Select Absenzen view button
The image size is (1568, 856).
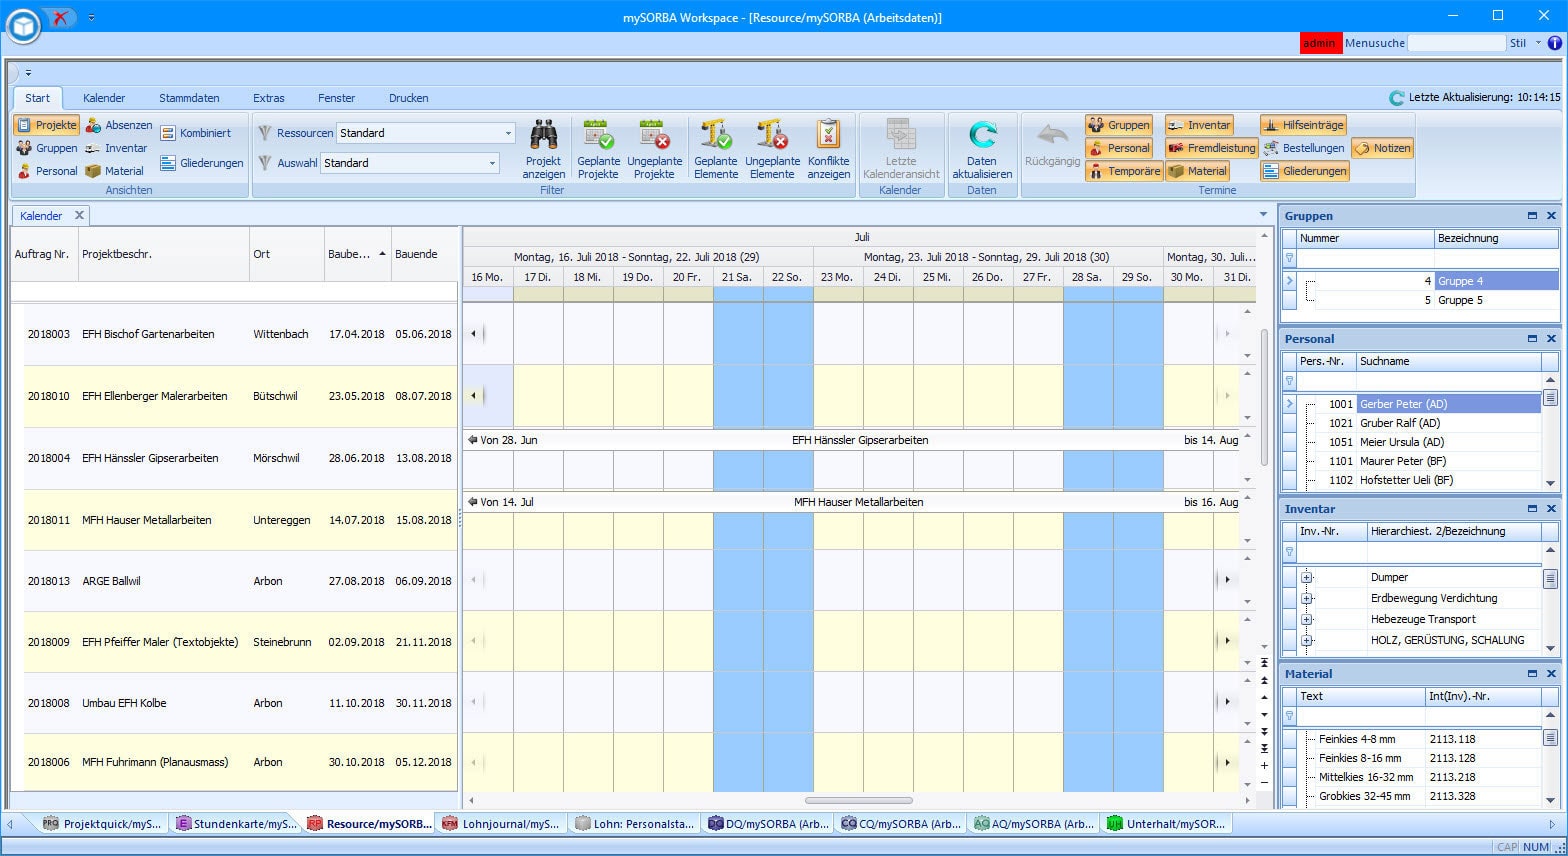click(119, 125)
